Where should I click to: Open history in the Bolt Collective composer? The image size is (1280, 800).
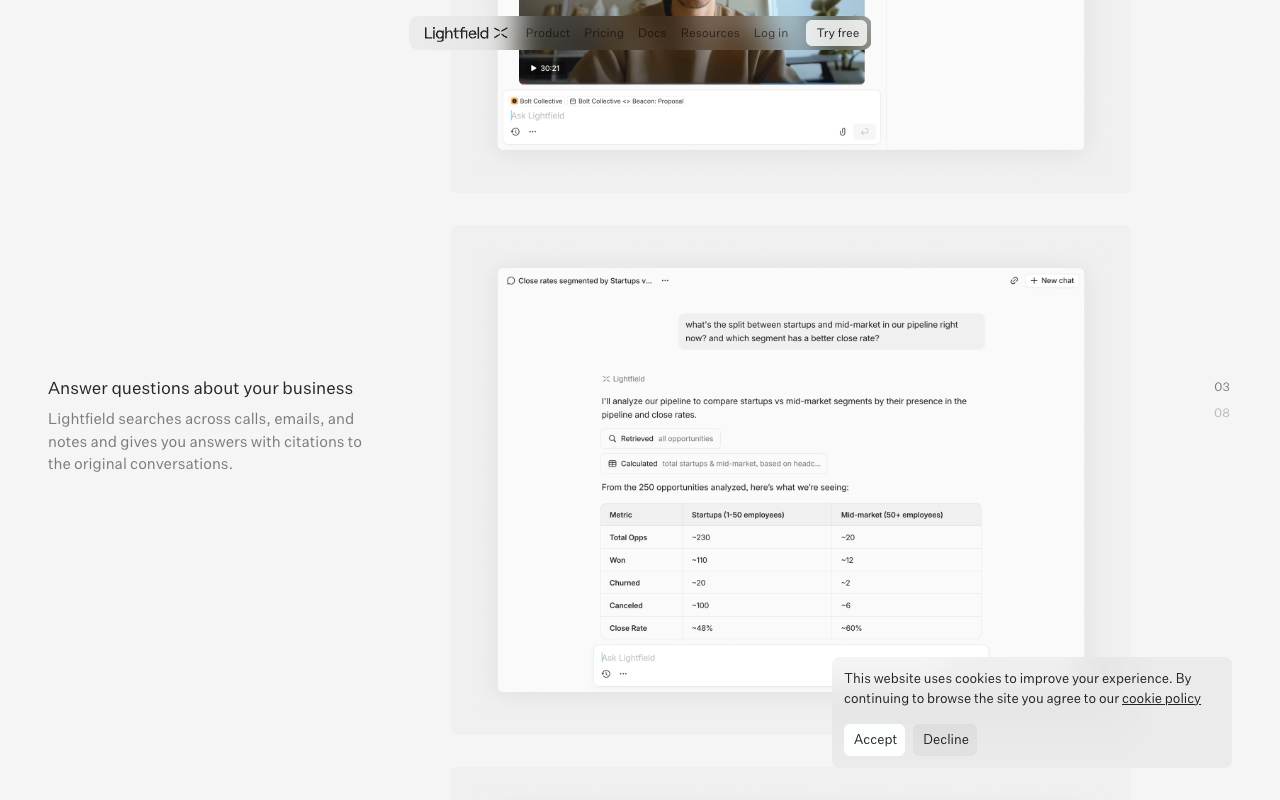[x=516, y=132]
